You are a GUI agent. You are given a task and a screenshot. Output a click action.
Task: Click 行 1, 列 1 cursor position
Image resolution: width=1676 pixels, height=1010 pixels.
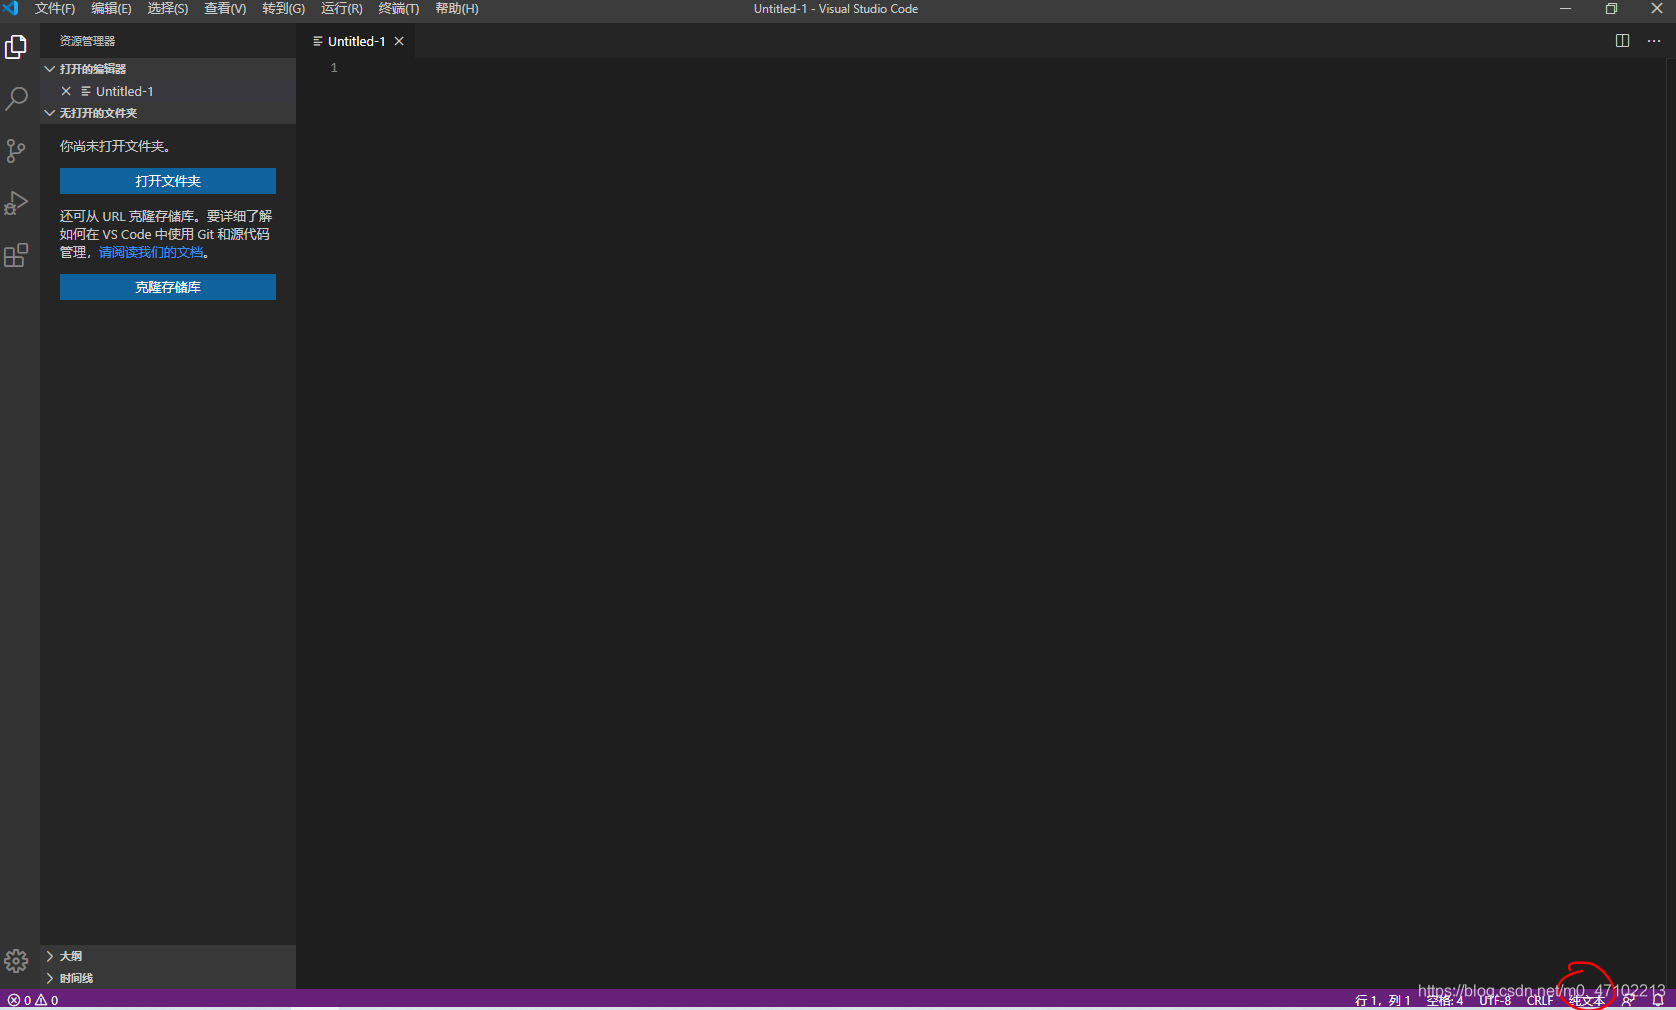click(x=1382, y=1000)
